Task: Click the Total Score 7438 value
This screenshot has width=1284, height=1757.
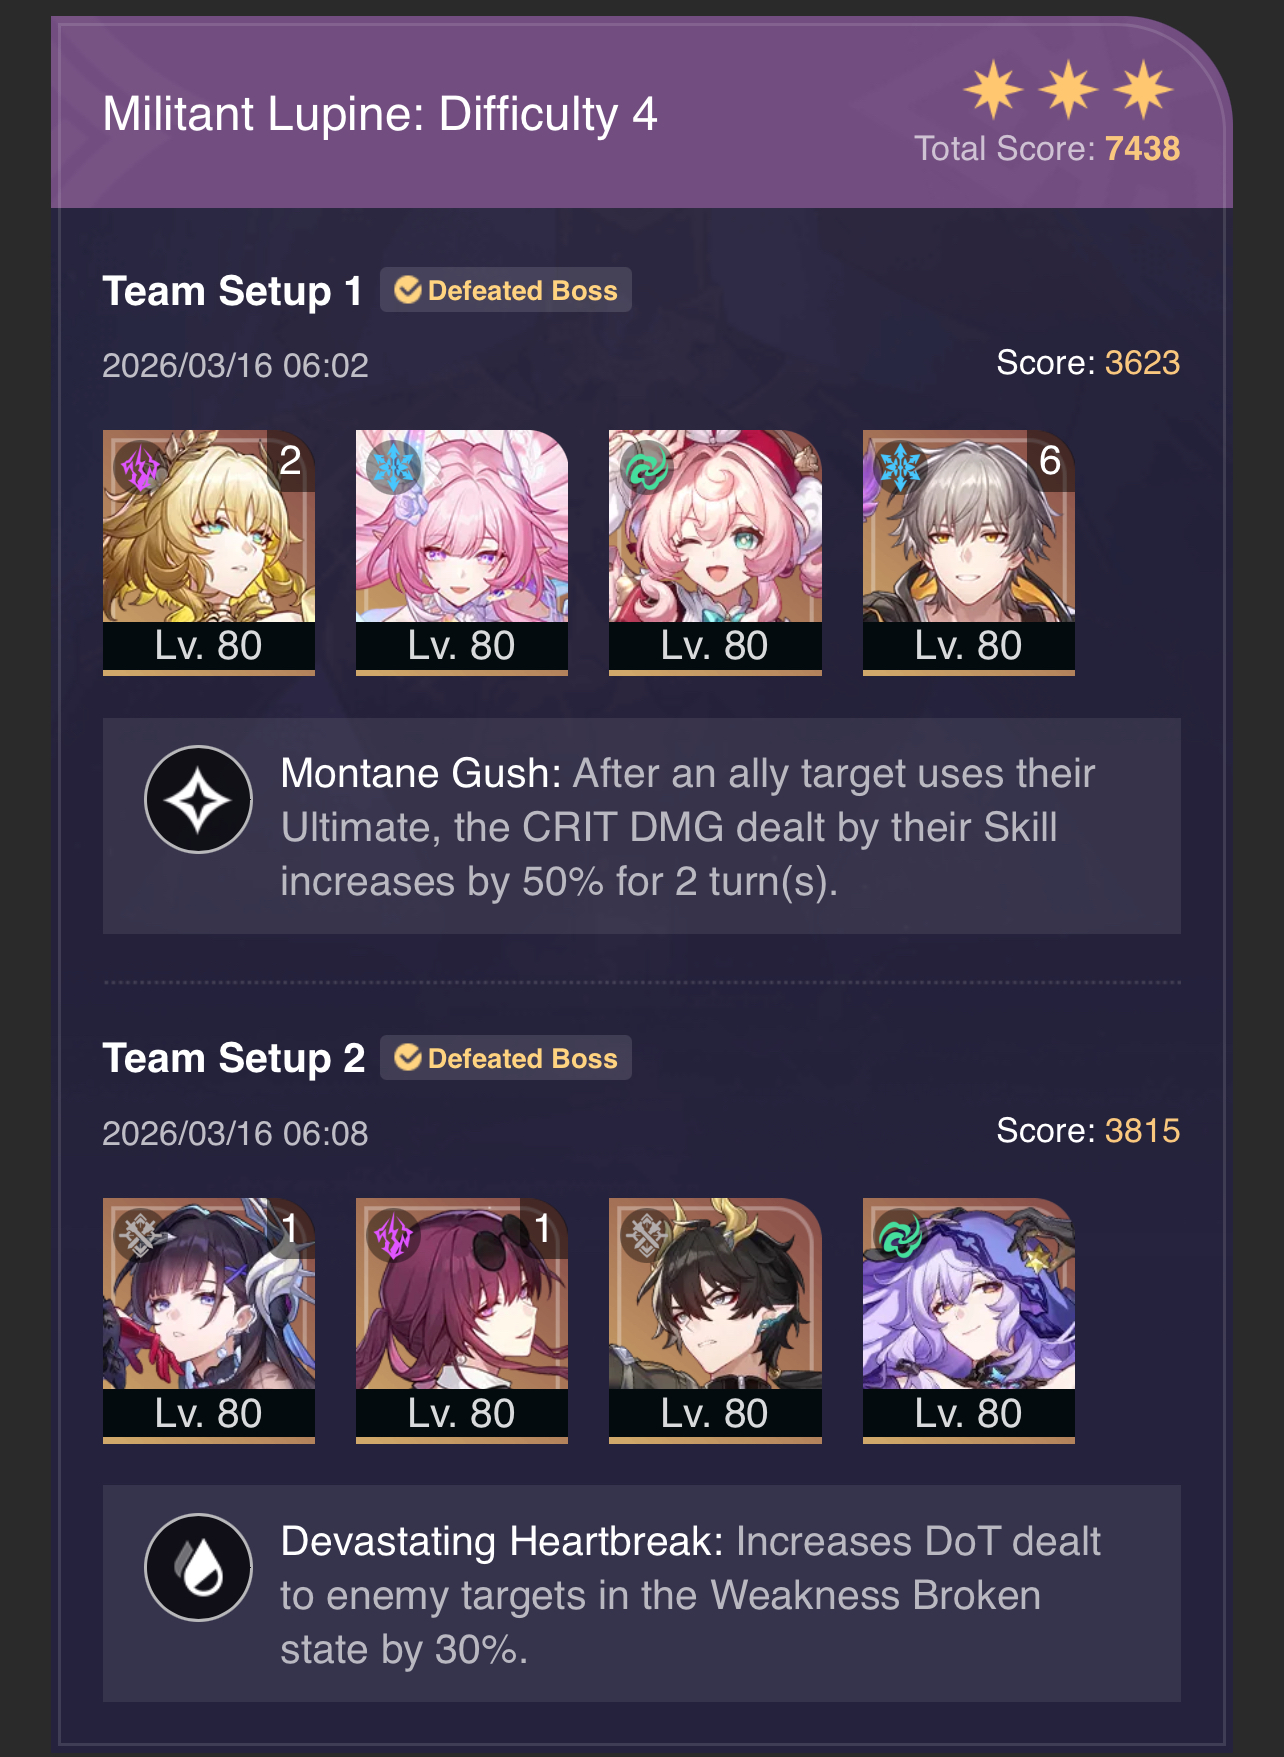Action: point(1142,149)
